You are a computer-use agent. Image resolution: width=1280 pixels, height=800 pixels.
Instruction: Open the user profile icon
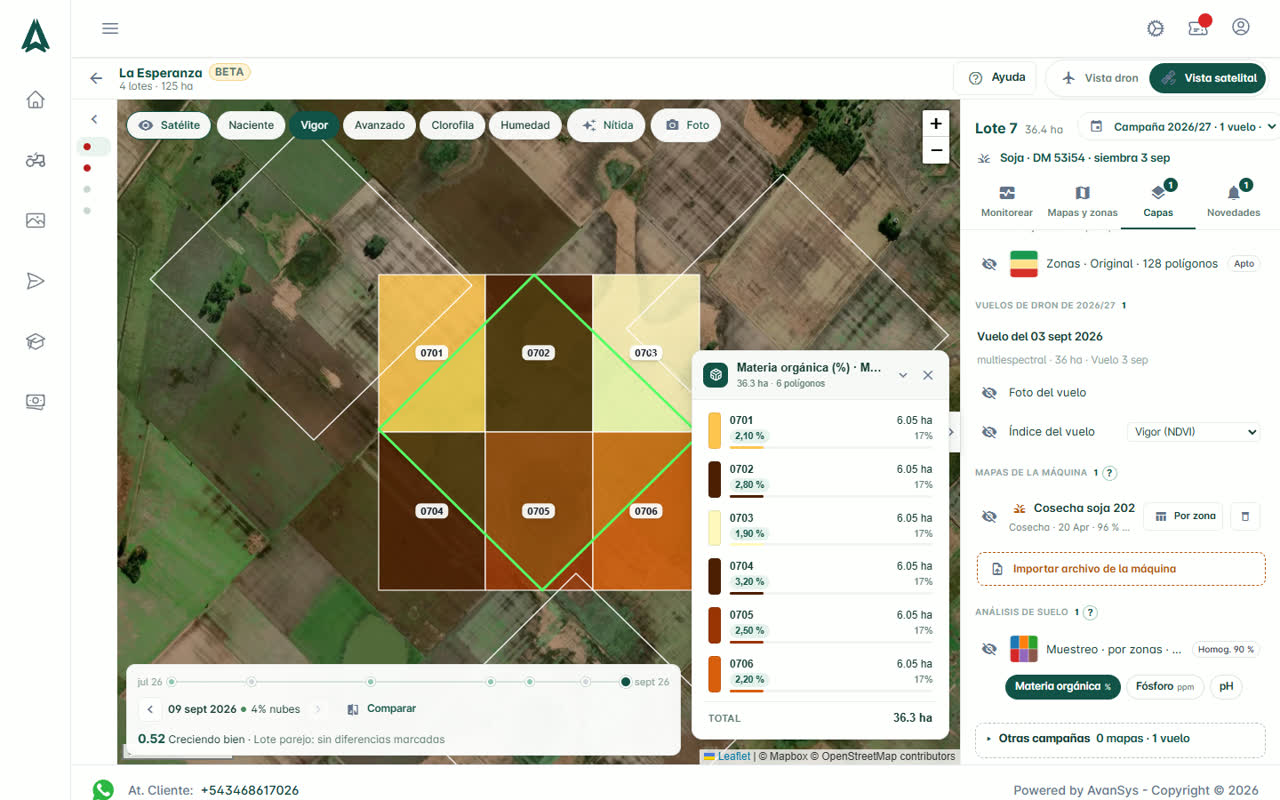point(1241,27)
